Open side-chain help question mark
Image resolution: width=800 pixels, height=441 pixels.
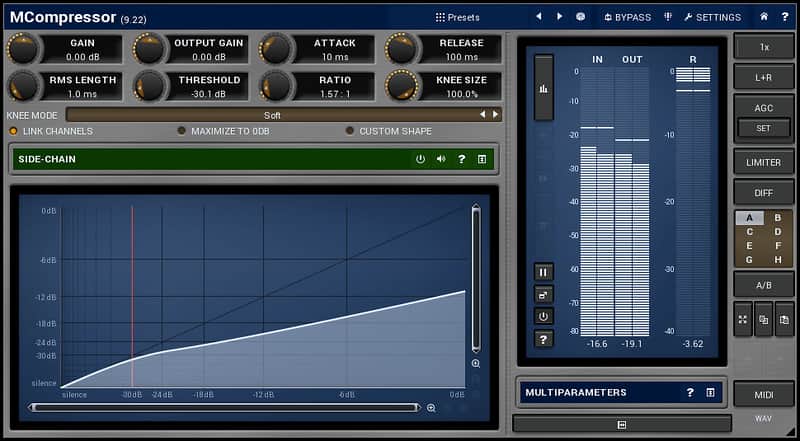pyautogui.click(x=461, y=159)
